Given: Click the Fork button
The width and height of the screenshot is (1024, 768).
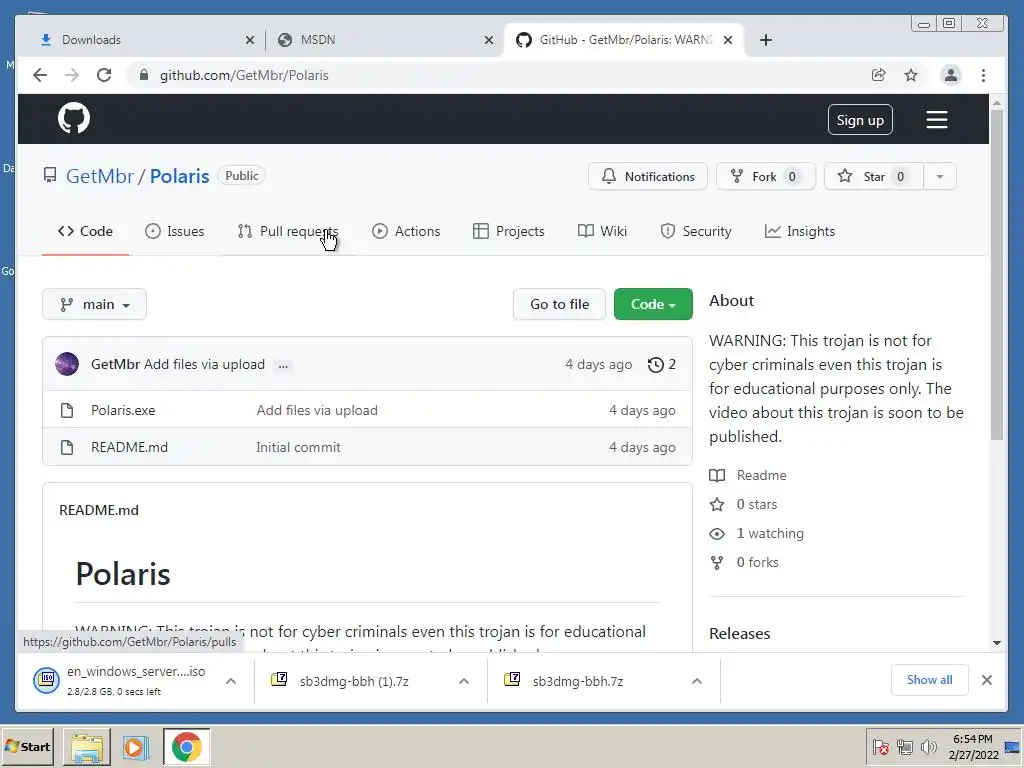Looking at the screenshot, I should [x=766, y=176].
